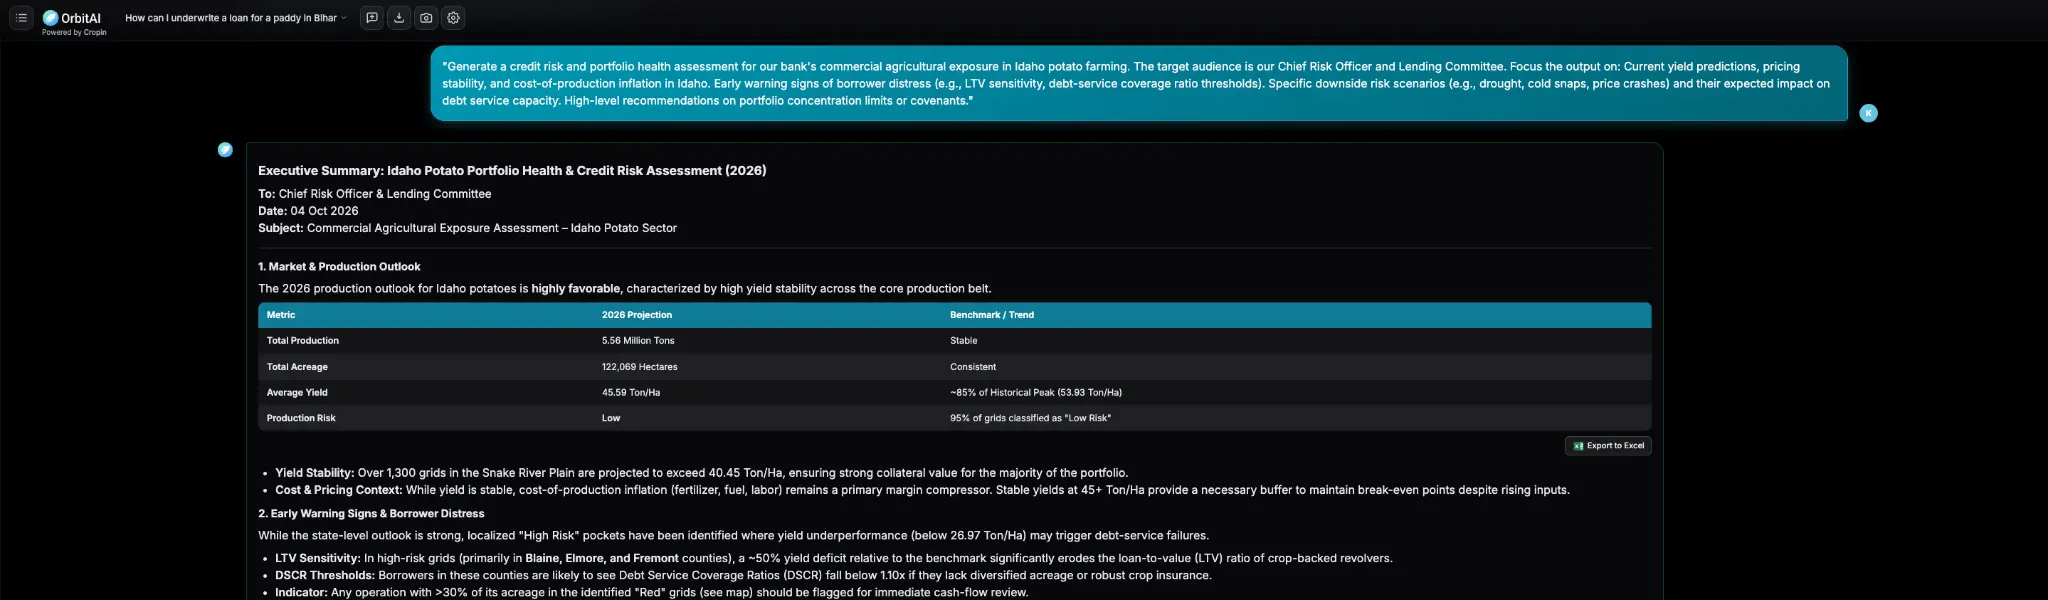
Task: Click the LTV Sensitivity bullet
Action: (x=833, y=558)
